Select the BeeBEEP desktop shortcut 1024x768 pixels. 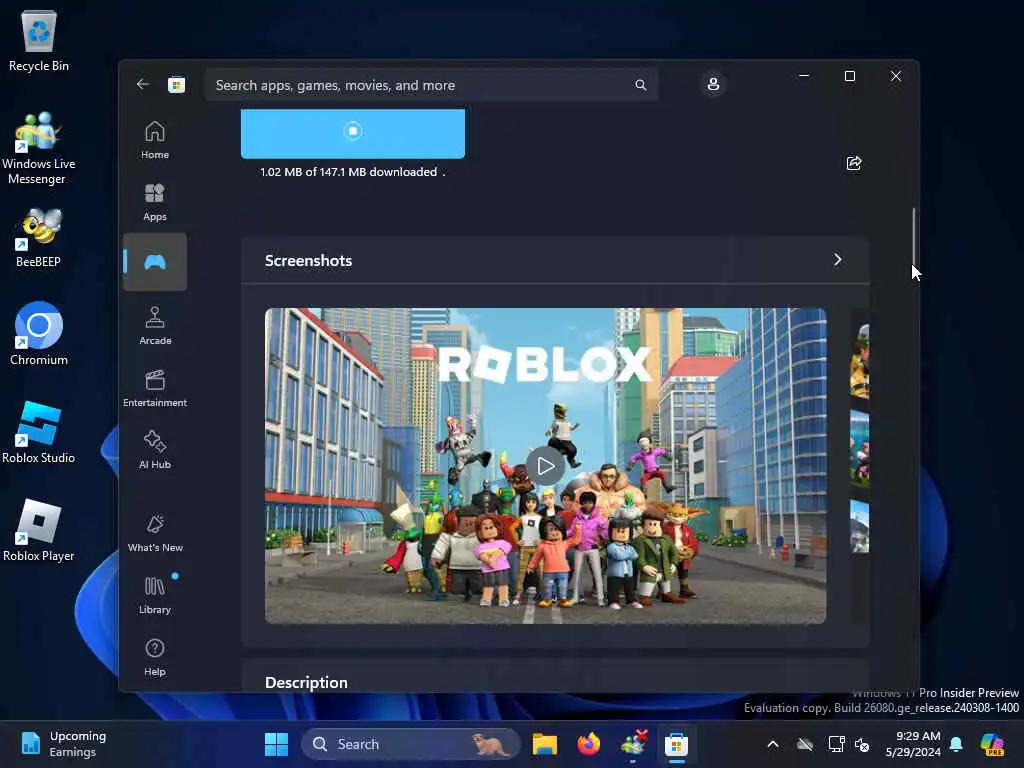(x=39, y=238)
